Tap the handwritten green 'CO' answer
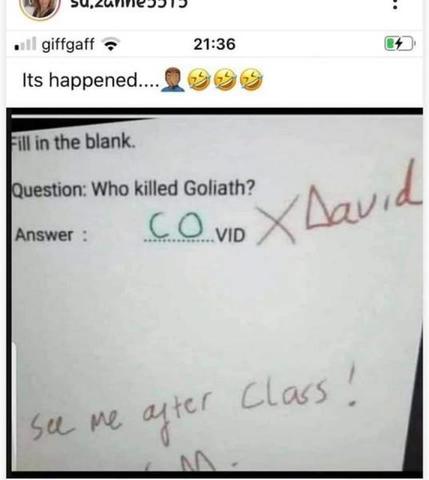 176,225
